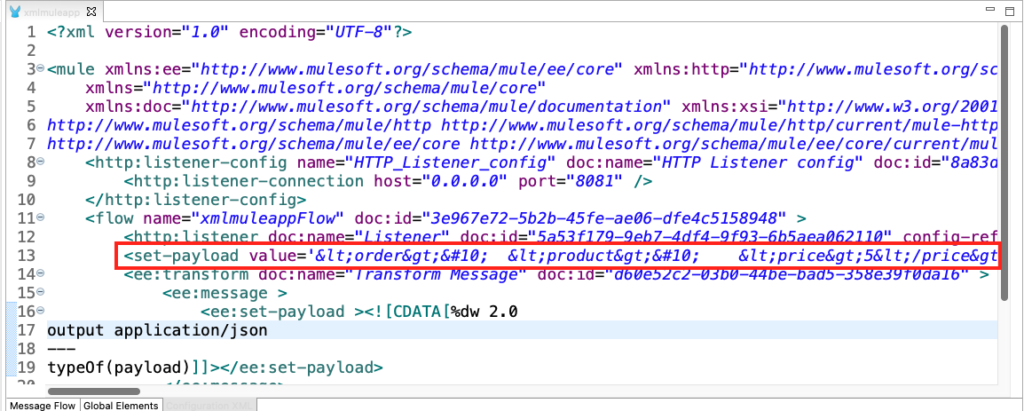Fold ee:set-payload block at line 16
The width and height of the screenshot is (1024, 411).
tap(39, 310)
